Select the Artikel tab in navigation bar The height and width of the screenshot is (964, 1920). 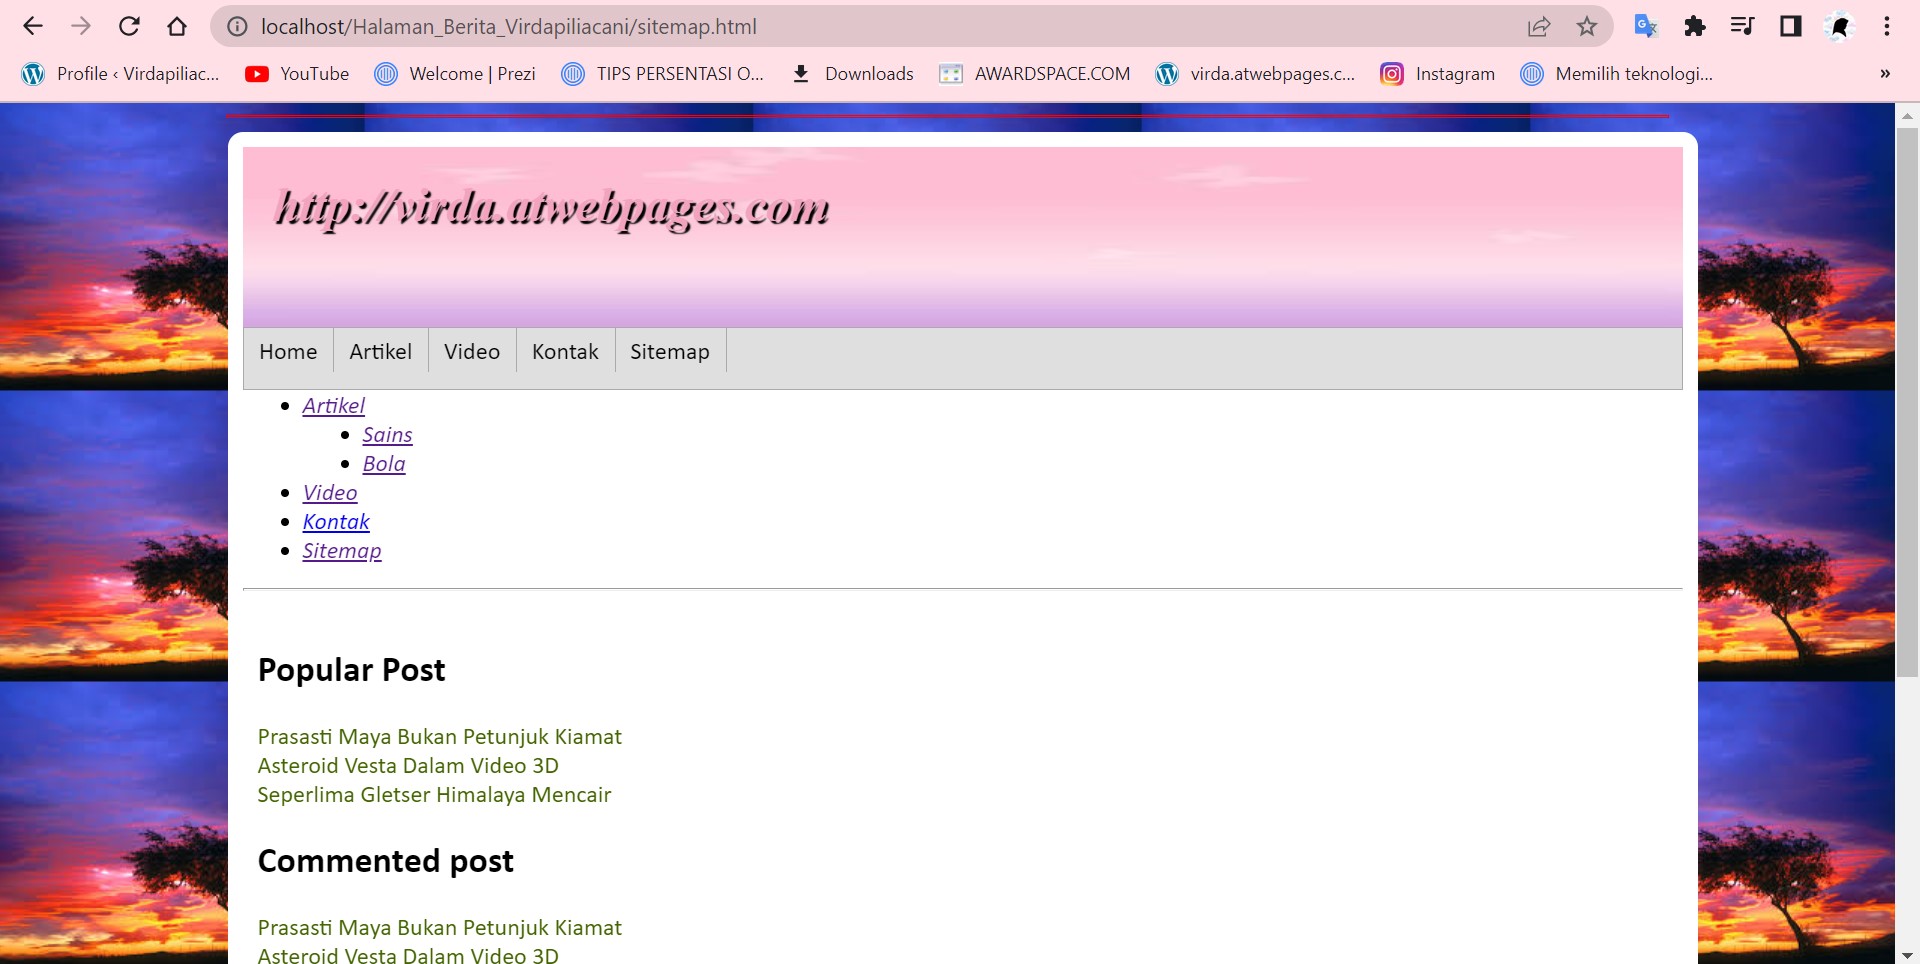[x=380, y=352]
